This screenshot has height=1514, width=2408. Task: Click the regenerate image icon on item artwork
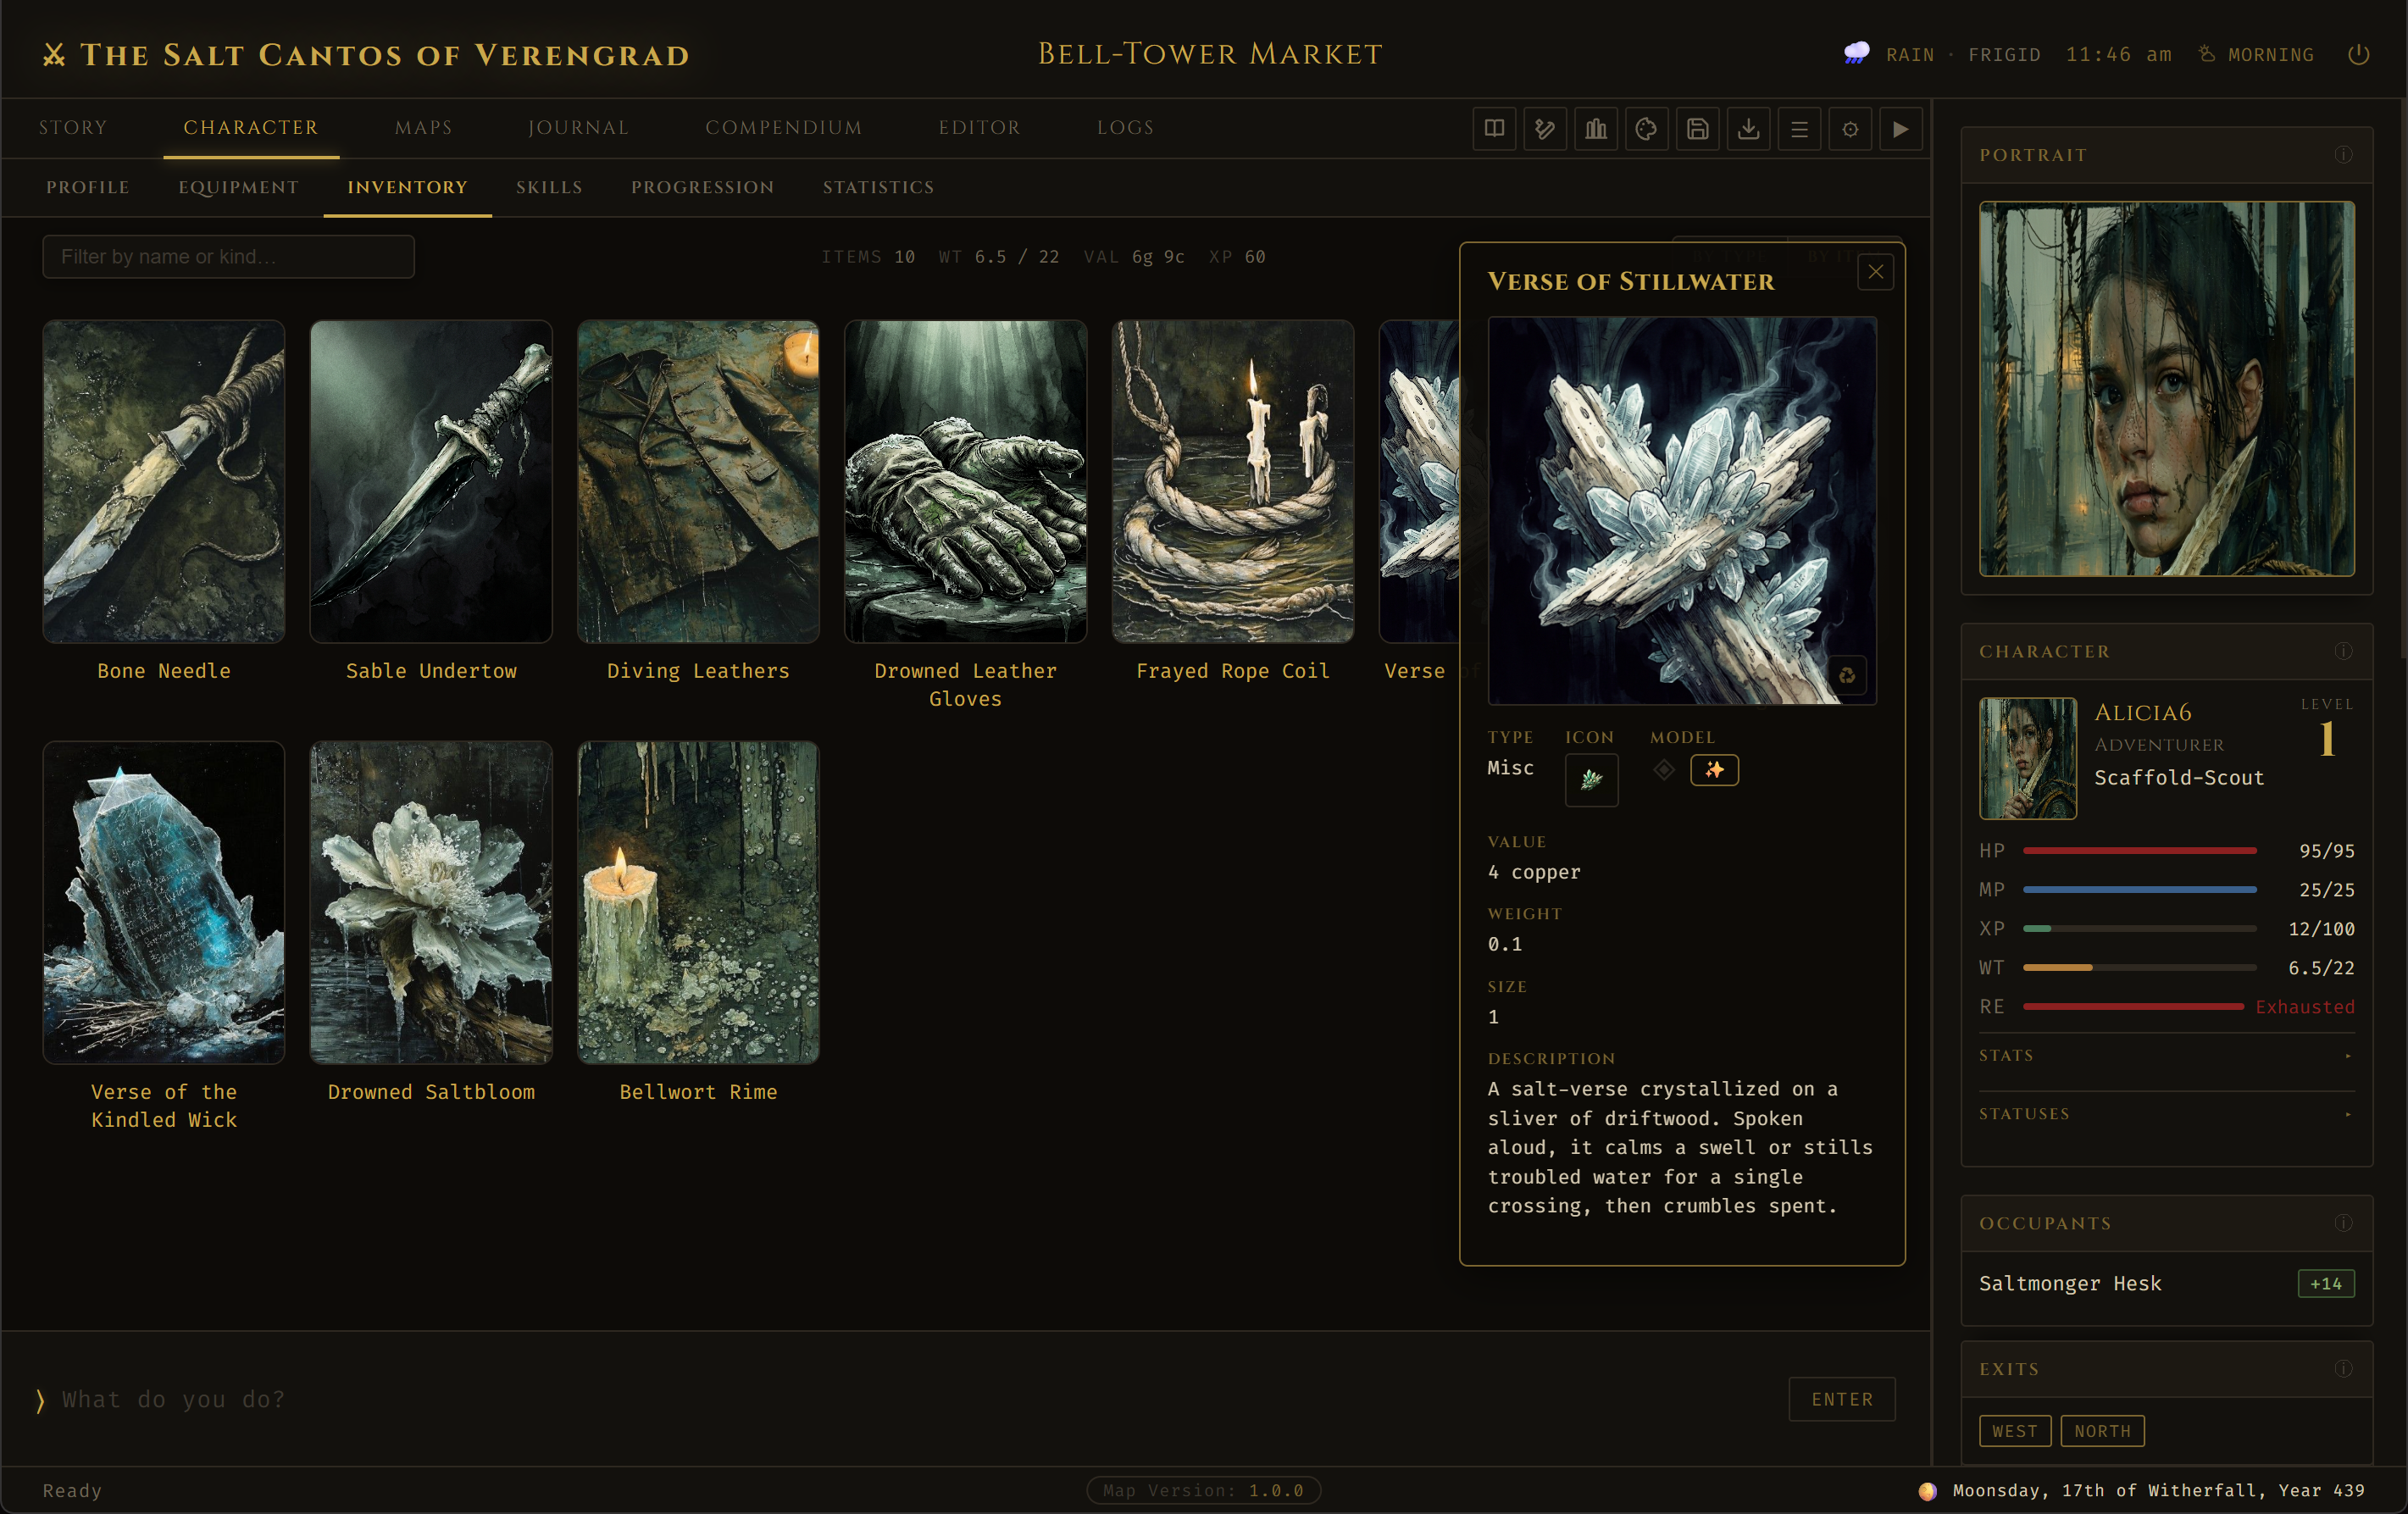click(x=1847, y=675)
